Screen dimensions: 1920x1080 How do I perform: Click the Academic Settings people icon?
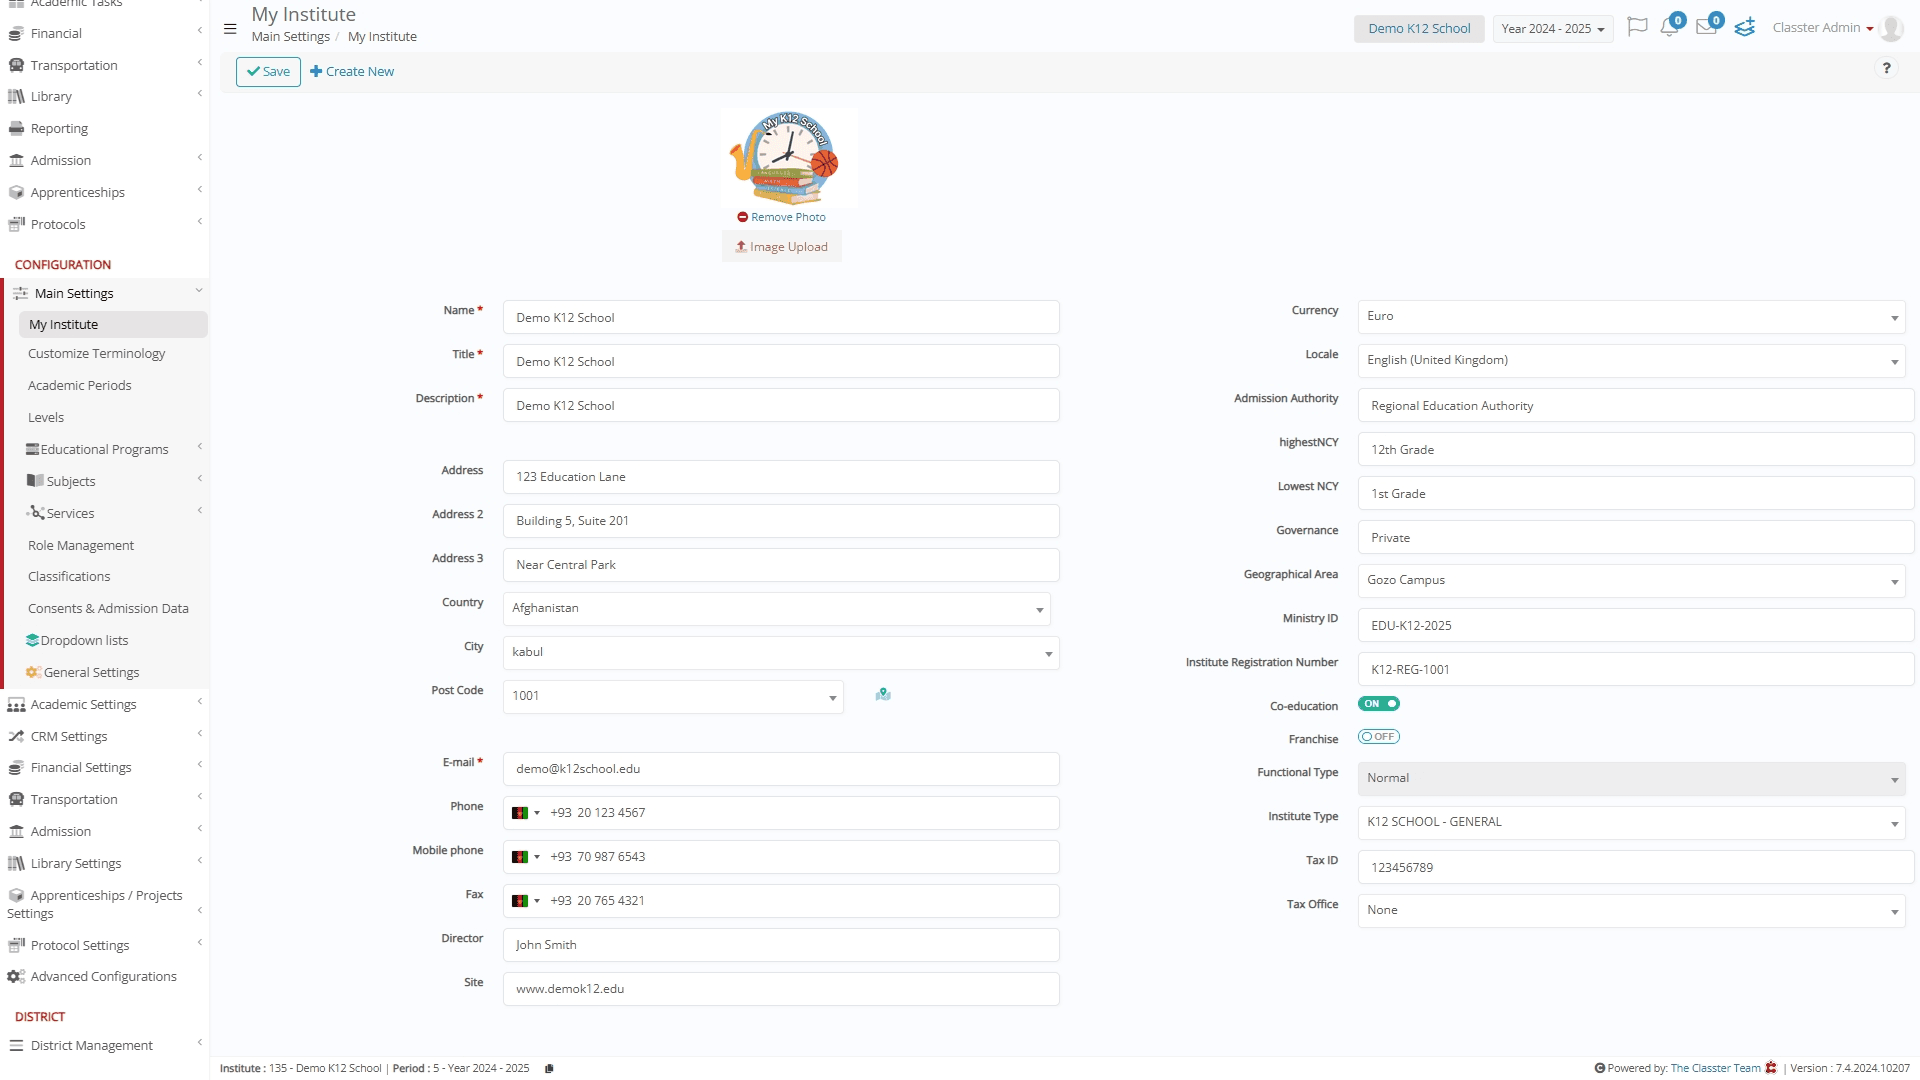[16, 705]
